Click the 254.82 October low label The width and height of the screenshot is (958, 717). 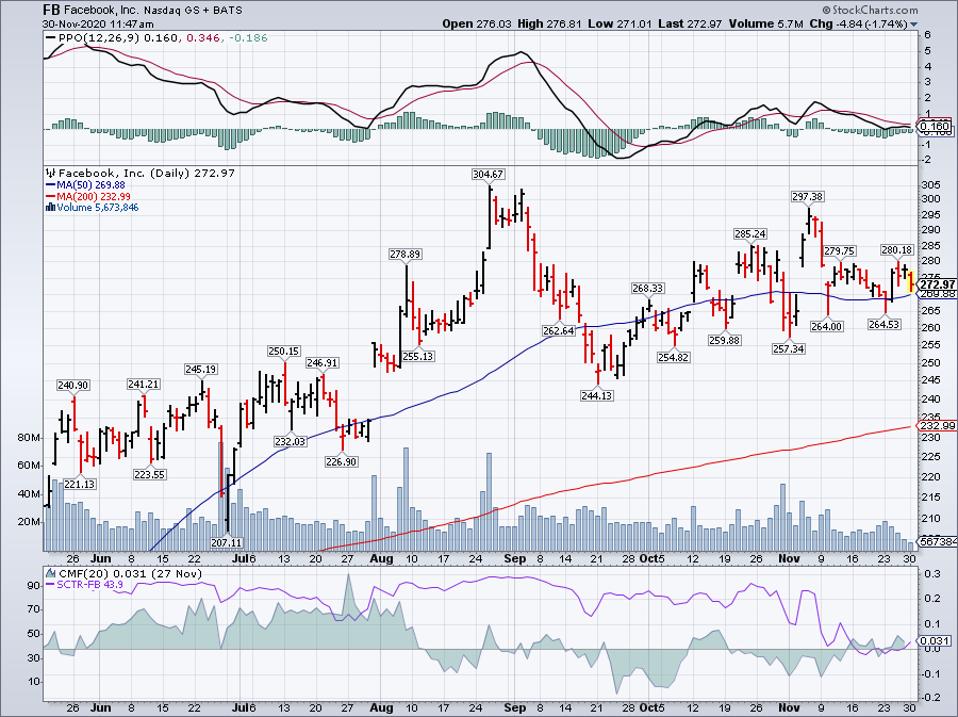[x=673, y=357]
